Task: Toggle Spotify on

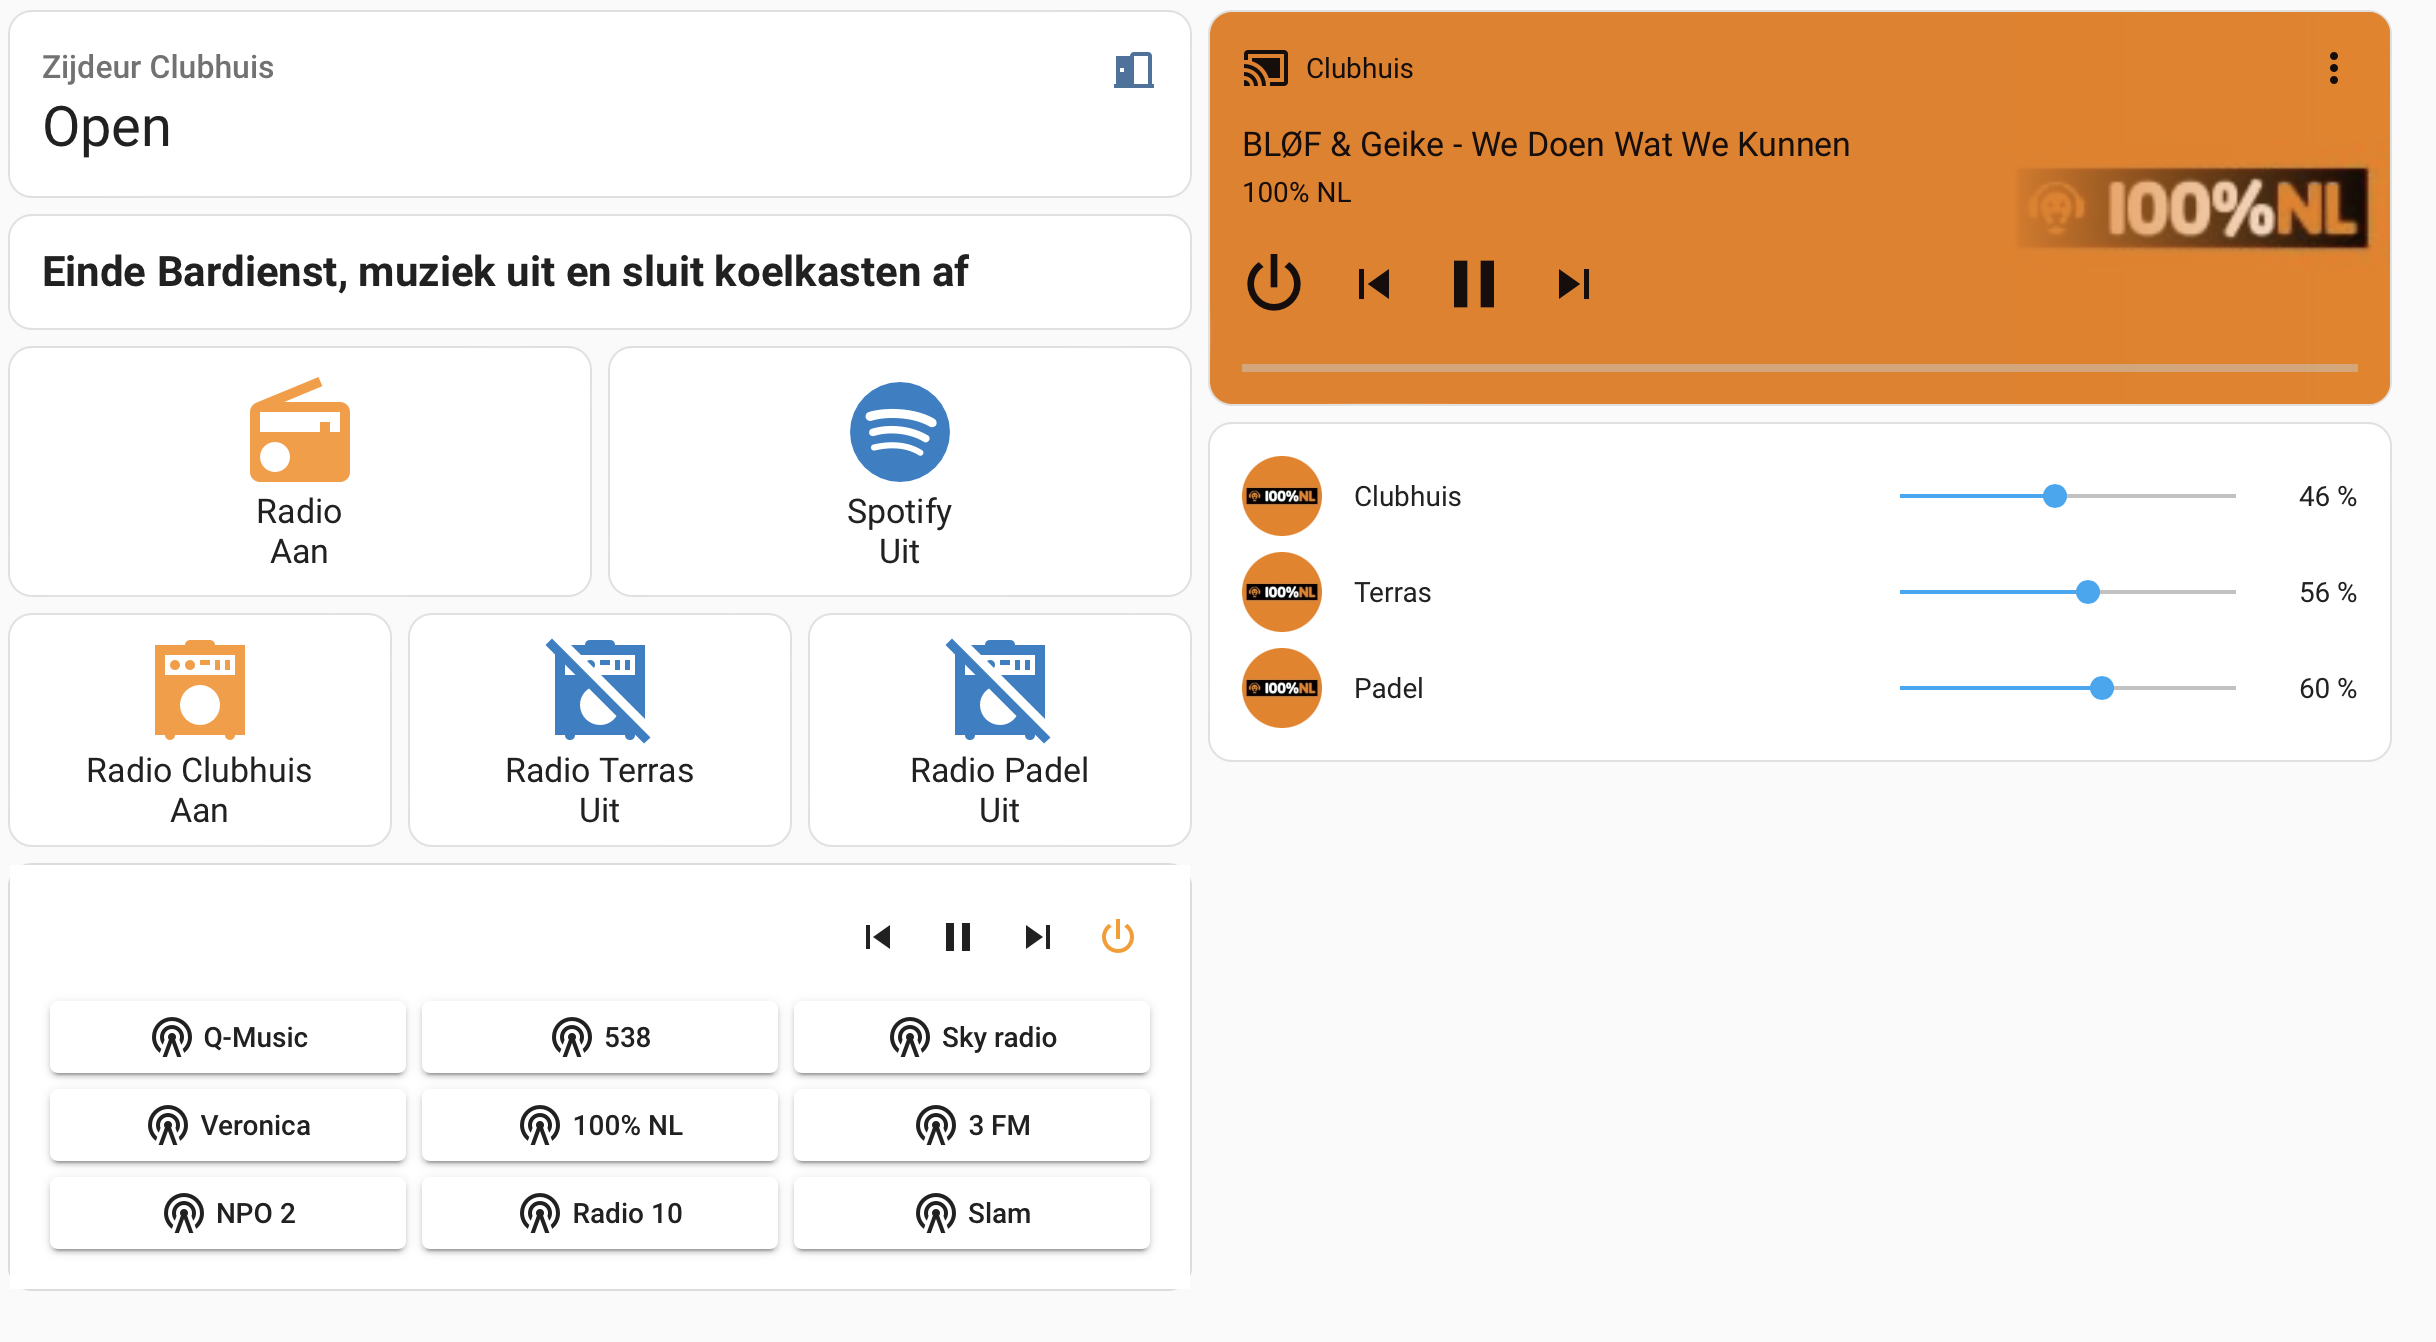Action: (x=899, y=471)
